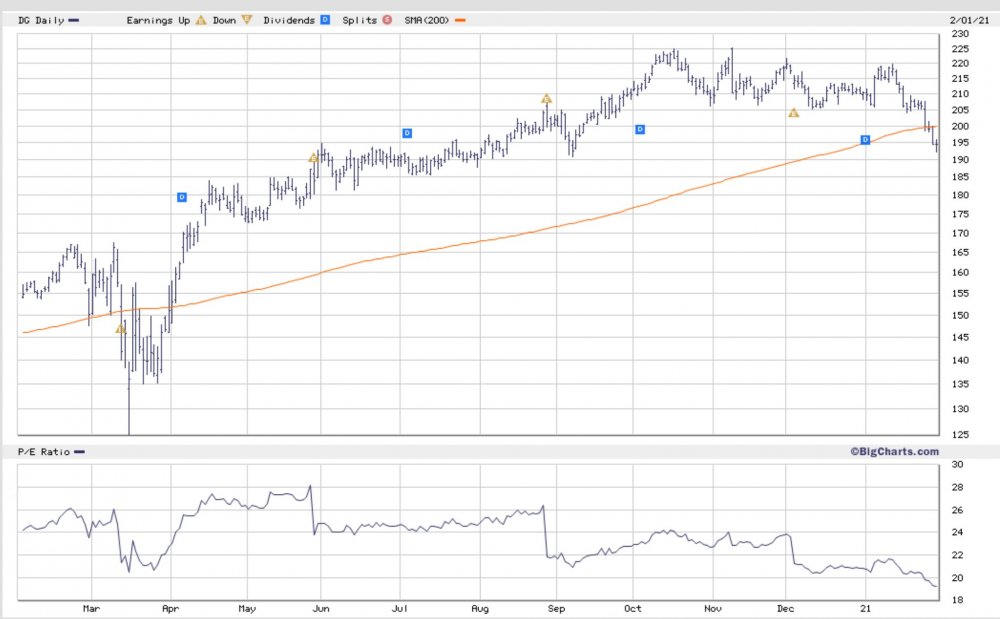Image resolution: width=1000 pixels, height=619 pixels.
Task: Select the early July dividend marker
Action: coord(407,133)
